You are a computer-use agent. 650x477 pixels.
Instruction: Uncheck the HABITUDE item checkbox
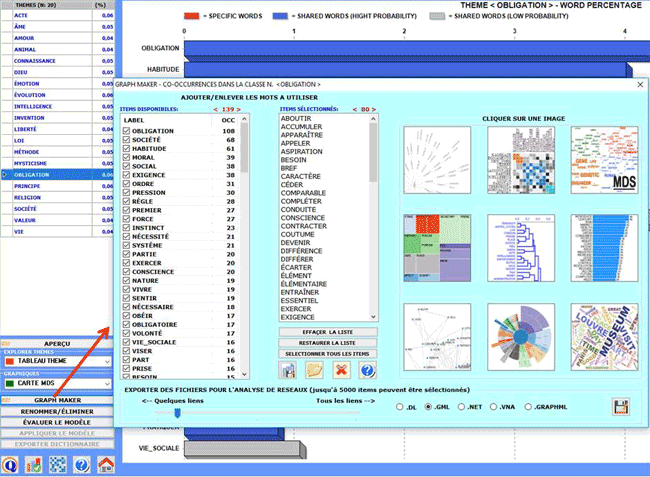coord(126,148)
